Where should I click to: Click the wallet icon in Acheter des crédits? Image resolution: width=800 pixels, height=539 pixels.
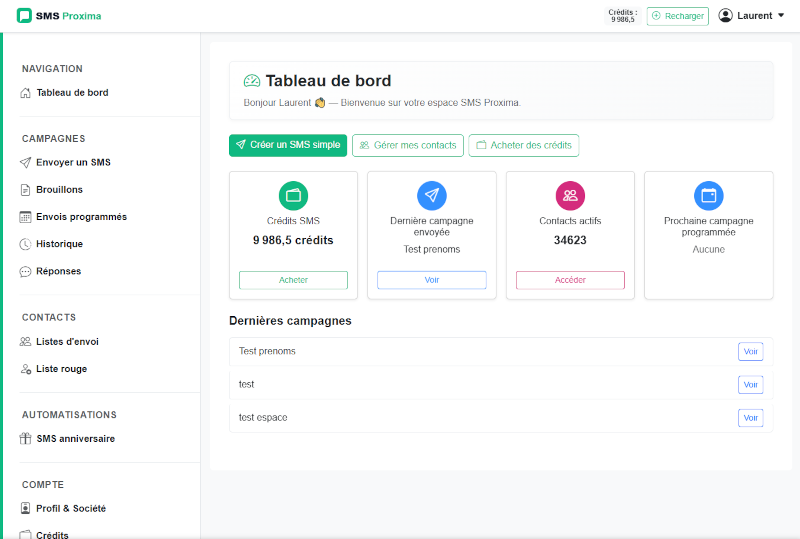click(481, 145)
